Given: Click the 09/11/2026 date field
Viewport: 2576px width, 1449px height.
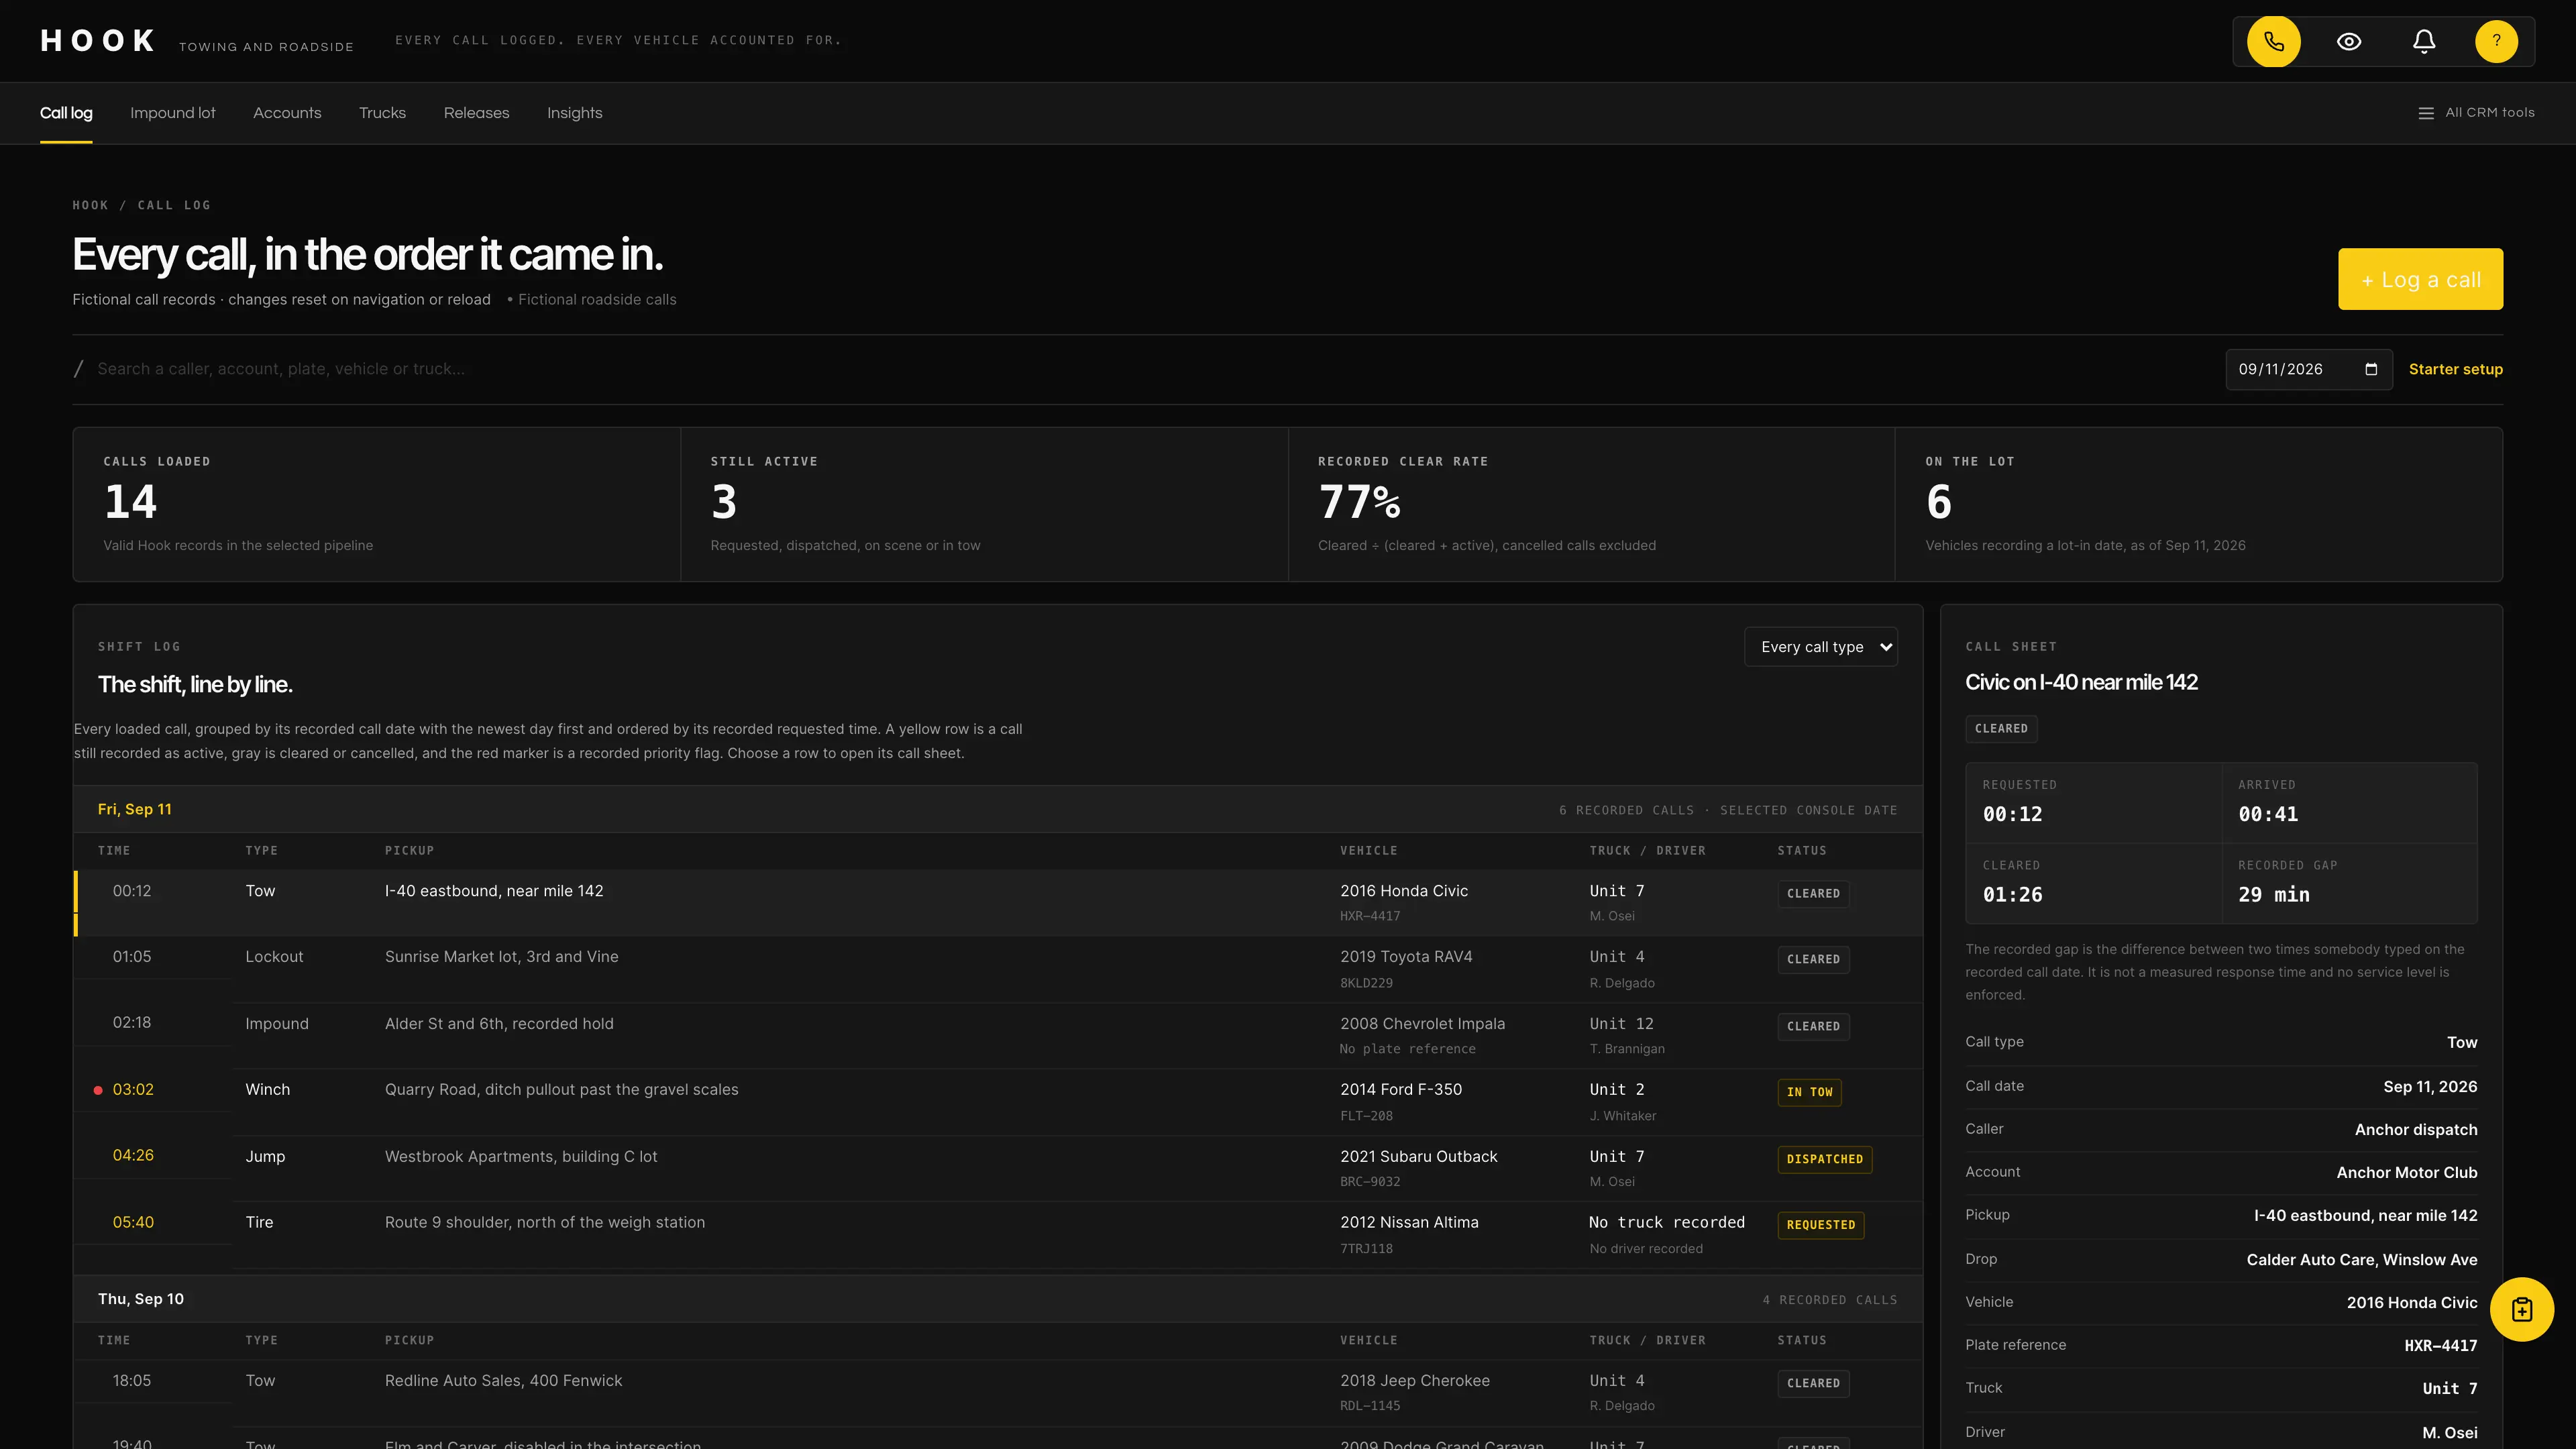Looking at the screenshot, I should 2308,369.
